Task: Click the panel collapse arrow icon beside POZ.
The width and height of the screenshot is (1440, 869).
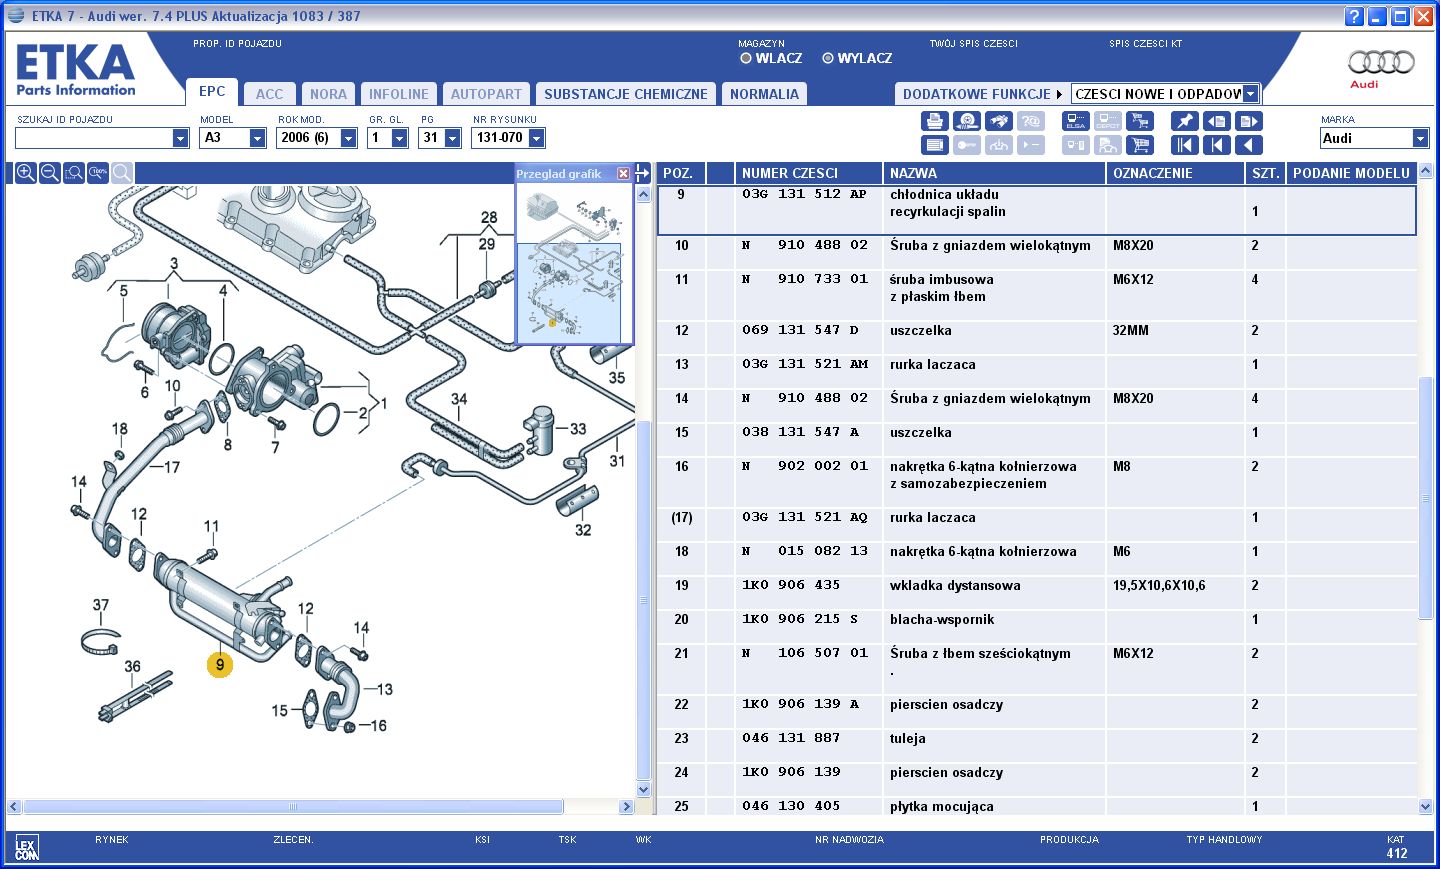Action: coord(643,173)
